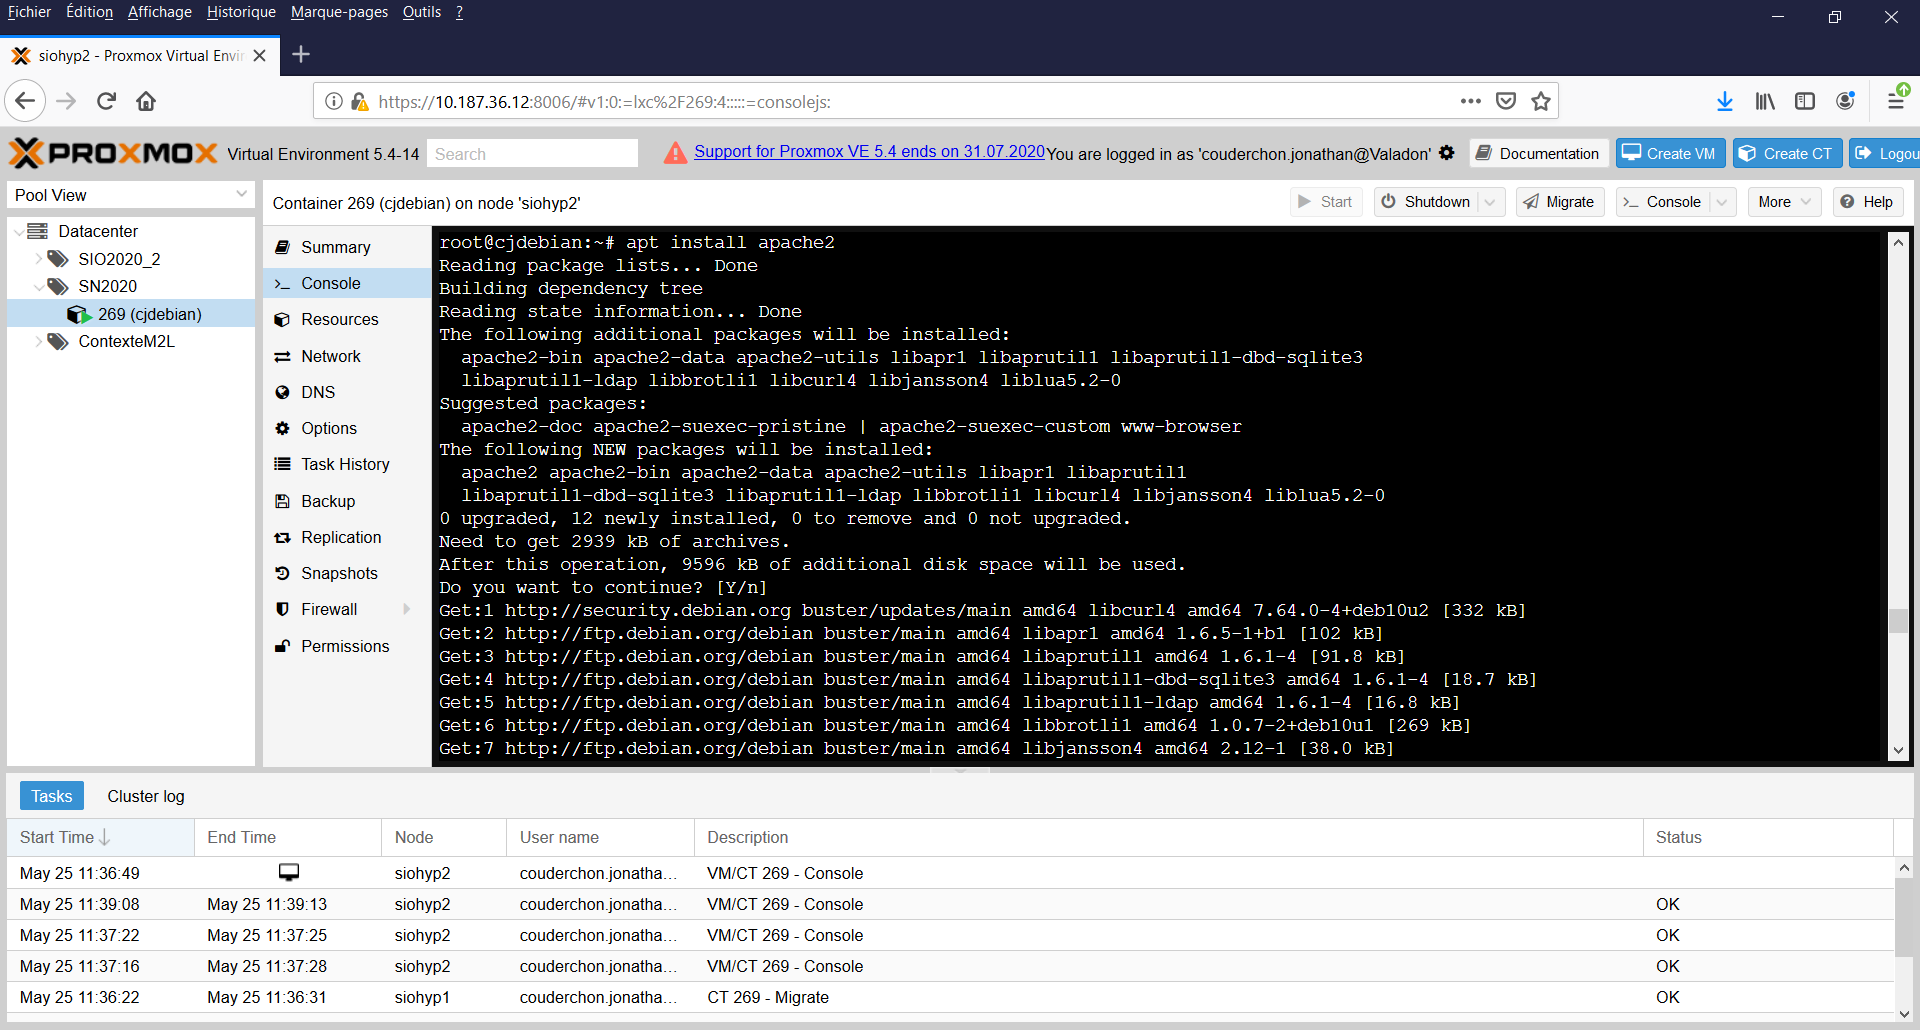
Task: Reload the page with refresh icon
Action: pos(106,101)
